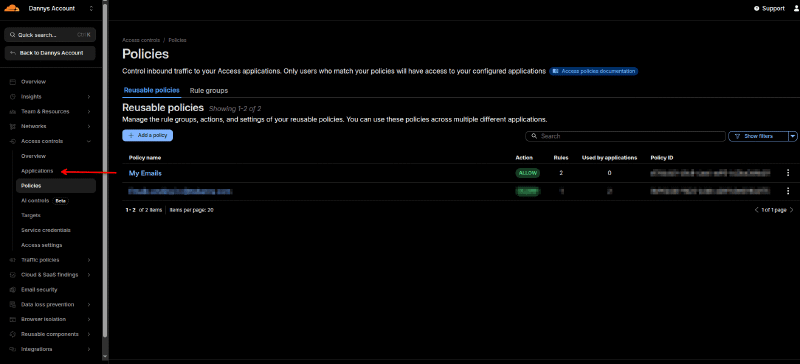Expand the Cloud & SaaS findings chevron
This screenshot has height=364, width=800.
(x=89, y=275)
